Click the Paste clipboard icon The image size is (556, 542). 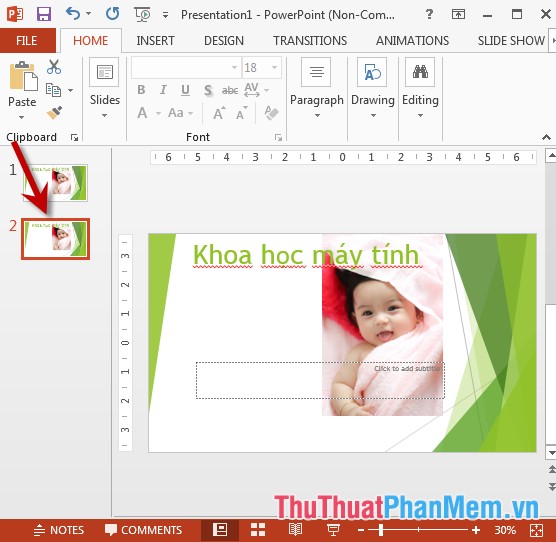(x=23, y=76)
